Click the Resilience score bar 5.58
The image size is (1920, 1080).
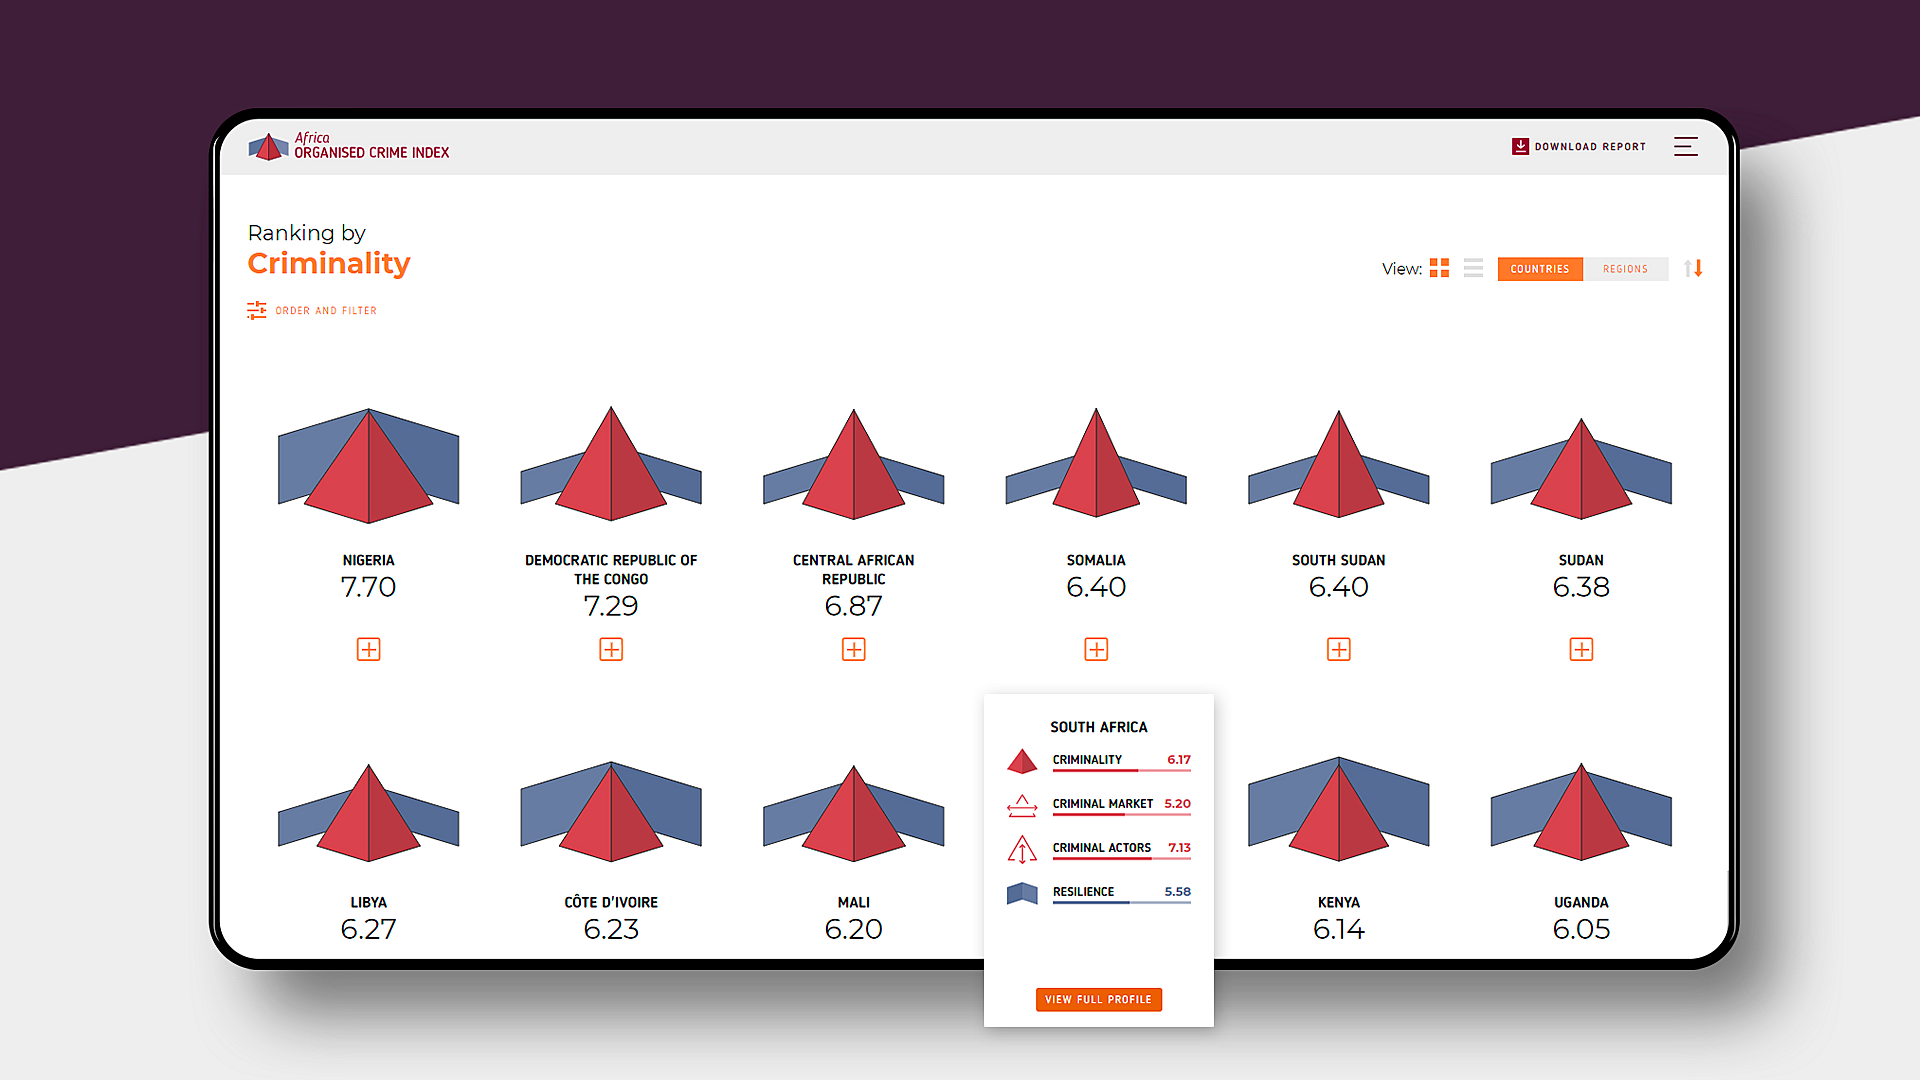(1122, 902)
